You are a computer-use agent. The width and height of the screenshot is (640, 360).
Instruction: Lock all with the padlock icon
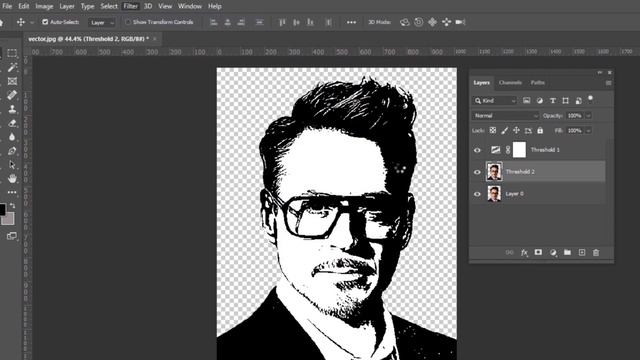click(540, 131)
